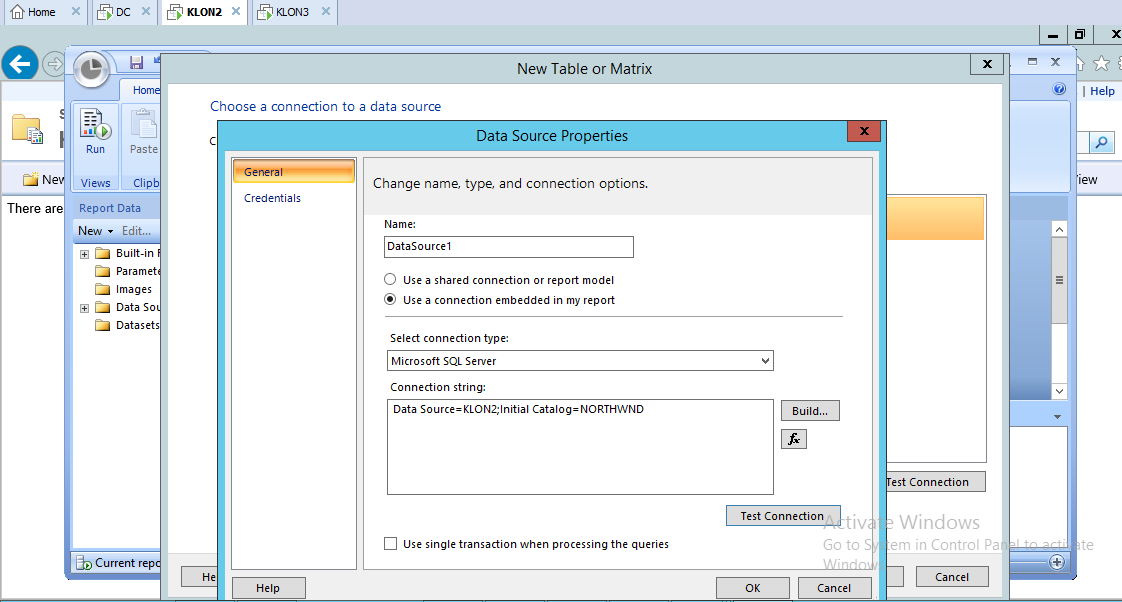Enable 'Use single transaction when processing the queries'
This screenshot has width=1122, height=602.
(x=391, y=544)
